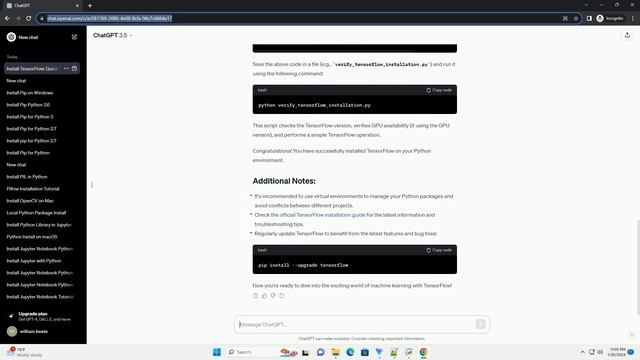Click the share chat icon at top right
Screen dimensions: 640x360
tap(627, 36)
